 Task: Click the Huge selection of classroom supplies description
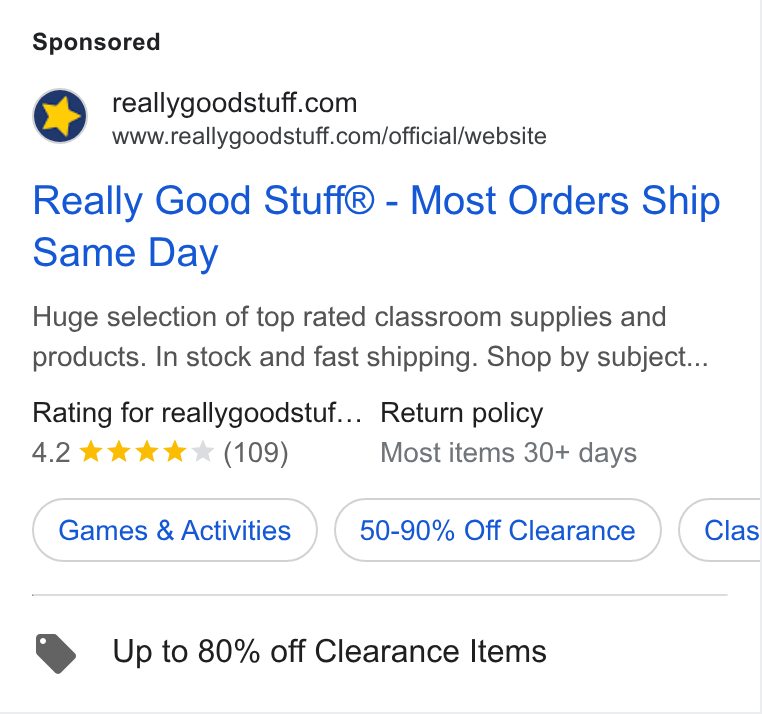[370, 337]
